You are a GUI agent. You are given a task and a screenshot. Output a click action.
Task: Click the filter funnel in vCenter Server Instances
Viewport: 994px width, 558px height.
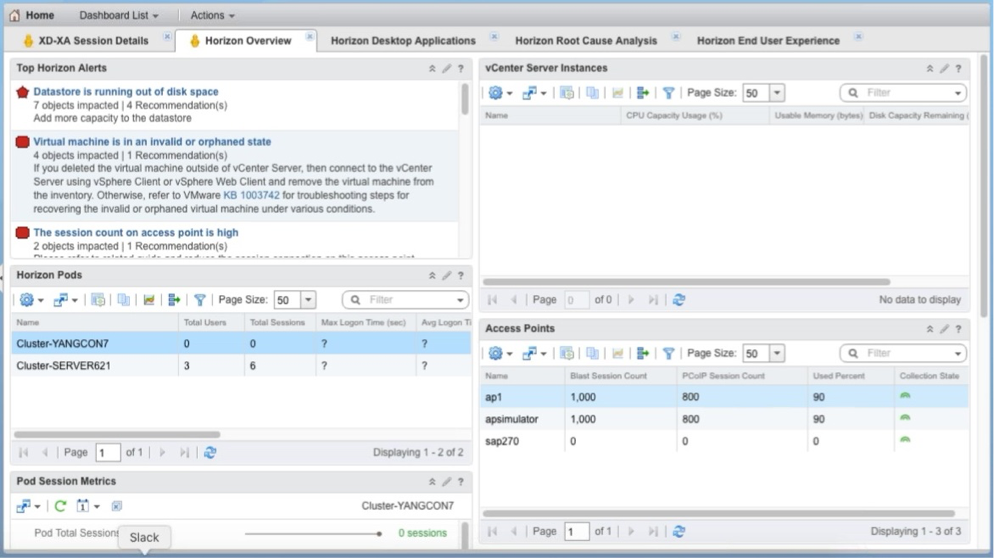[x=668, y=93]
